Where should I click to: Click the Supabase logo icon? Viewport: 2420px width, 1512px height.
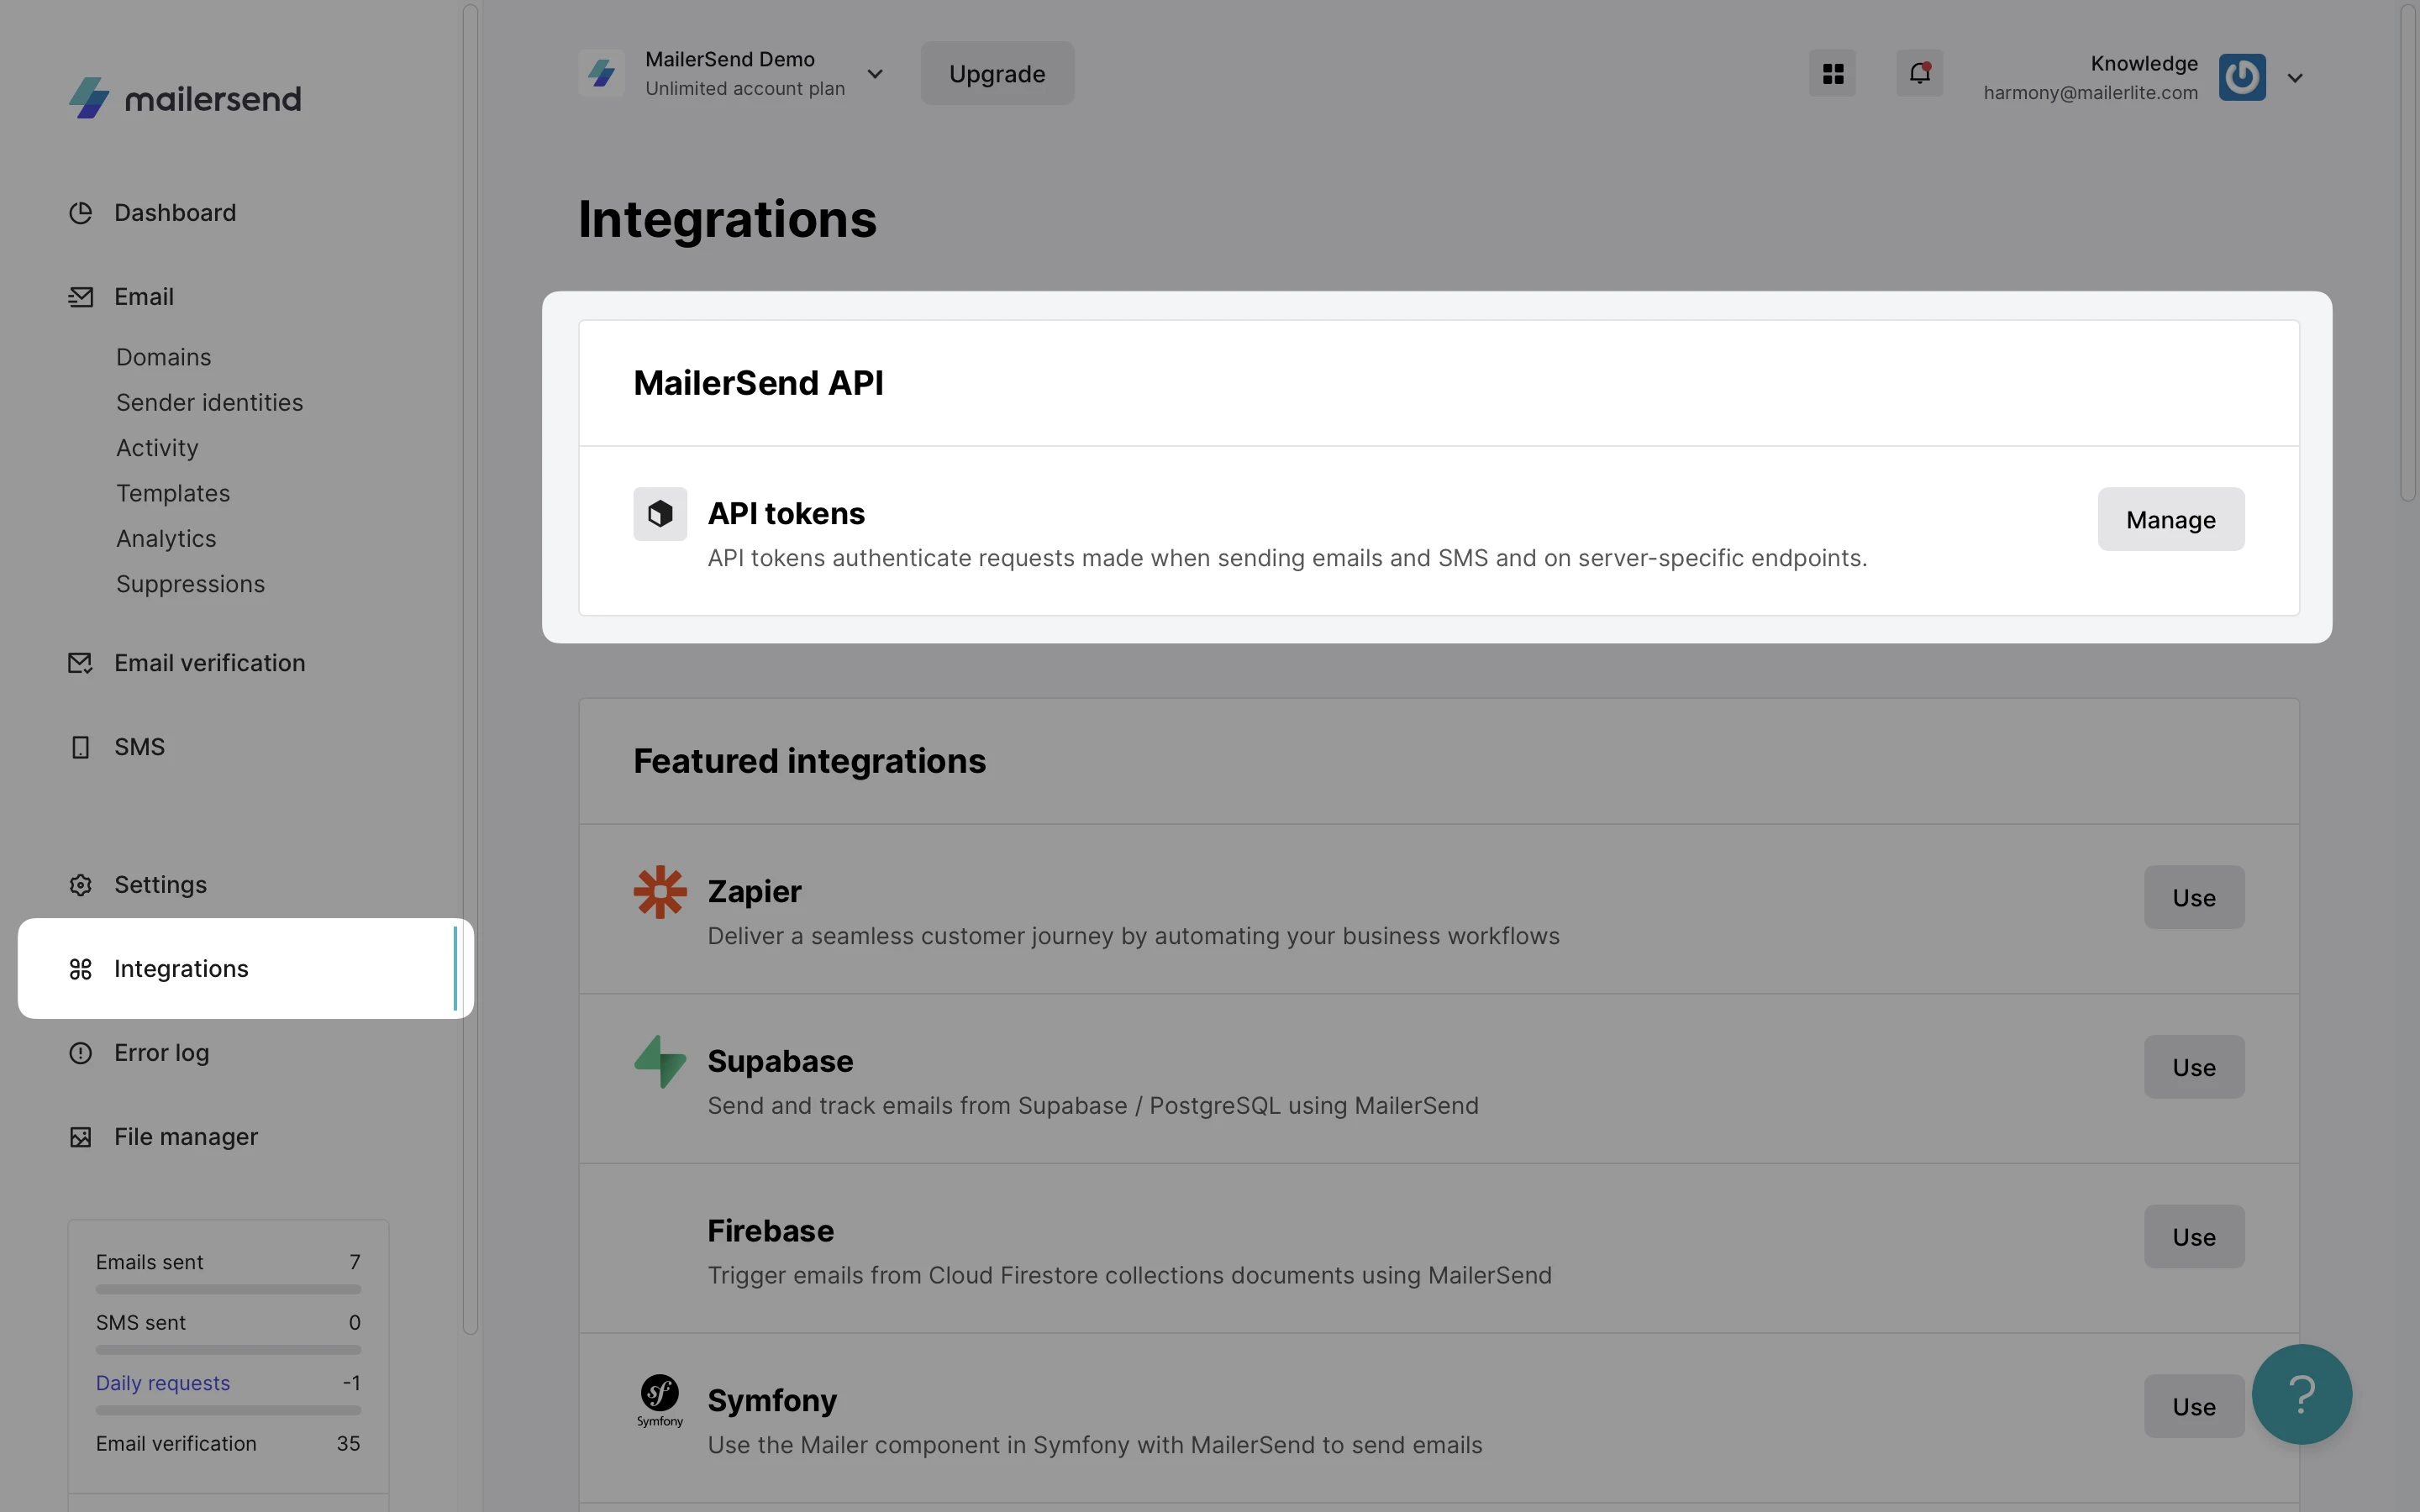tap(660, 1061)
